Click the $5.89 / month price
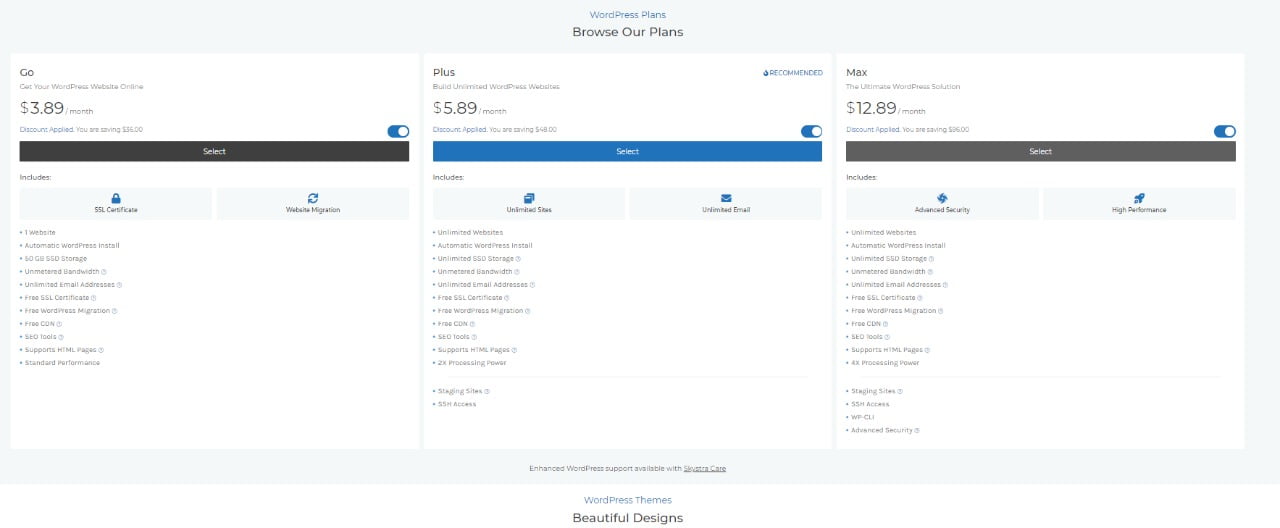Image resolution: width=1280 pixels, height=528 pixels. (470, 108)
